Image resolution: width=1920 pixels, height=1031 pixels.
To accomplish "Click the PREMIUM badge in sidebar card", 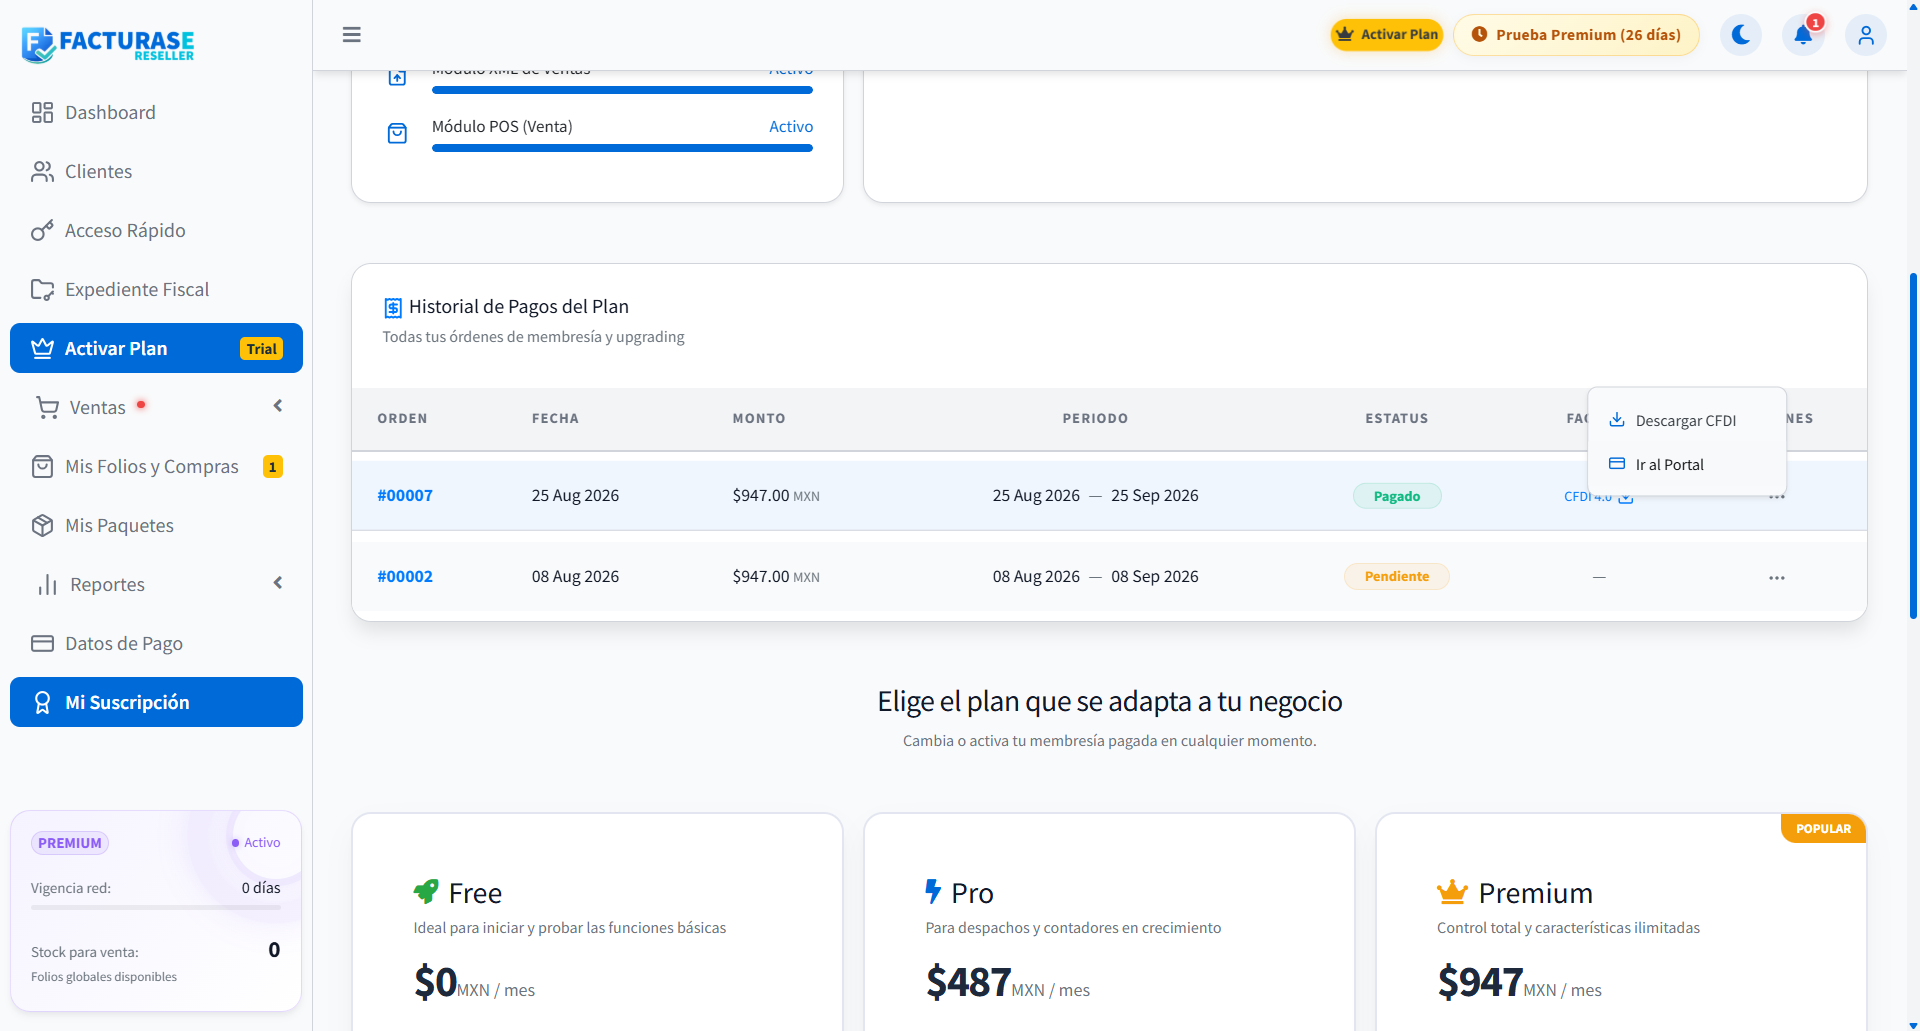I will [70, 843].
